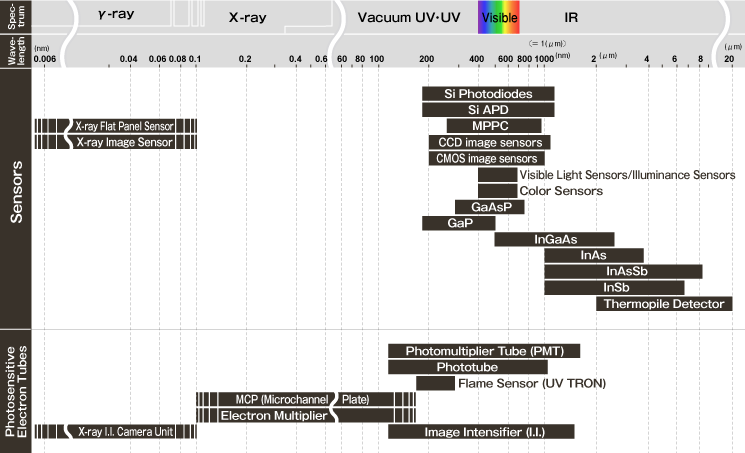Select the InAsSb sensor bar
This screenshot has width=745, height=453.
click(x=624, y=271)
